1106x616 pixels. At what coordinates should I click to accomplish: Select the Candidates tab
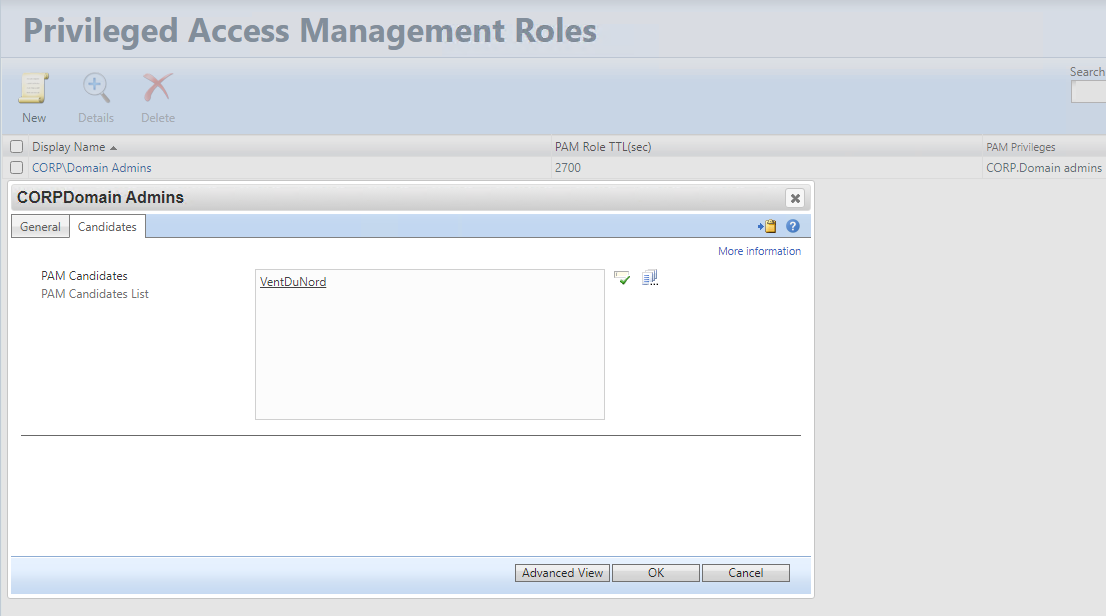[x=107, y=227]
